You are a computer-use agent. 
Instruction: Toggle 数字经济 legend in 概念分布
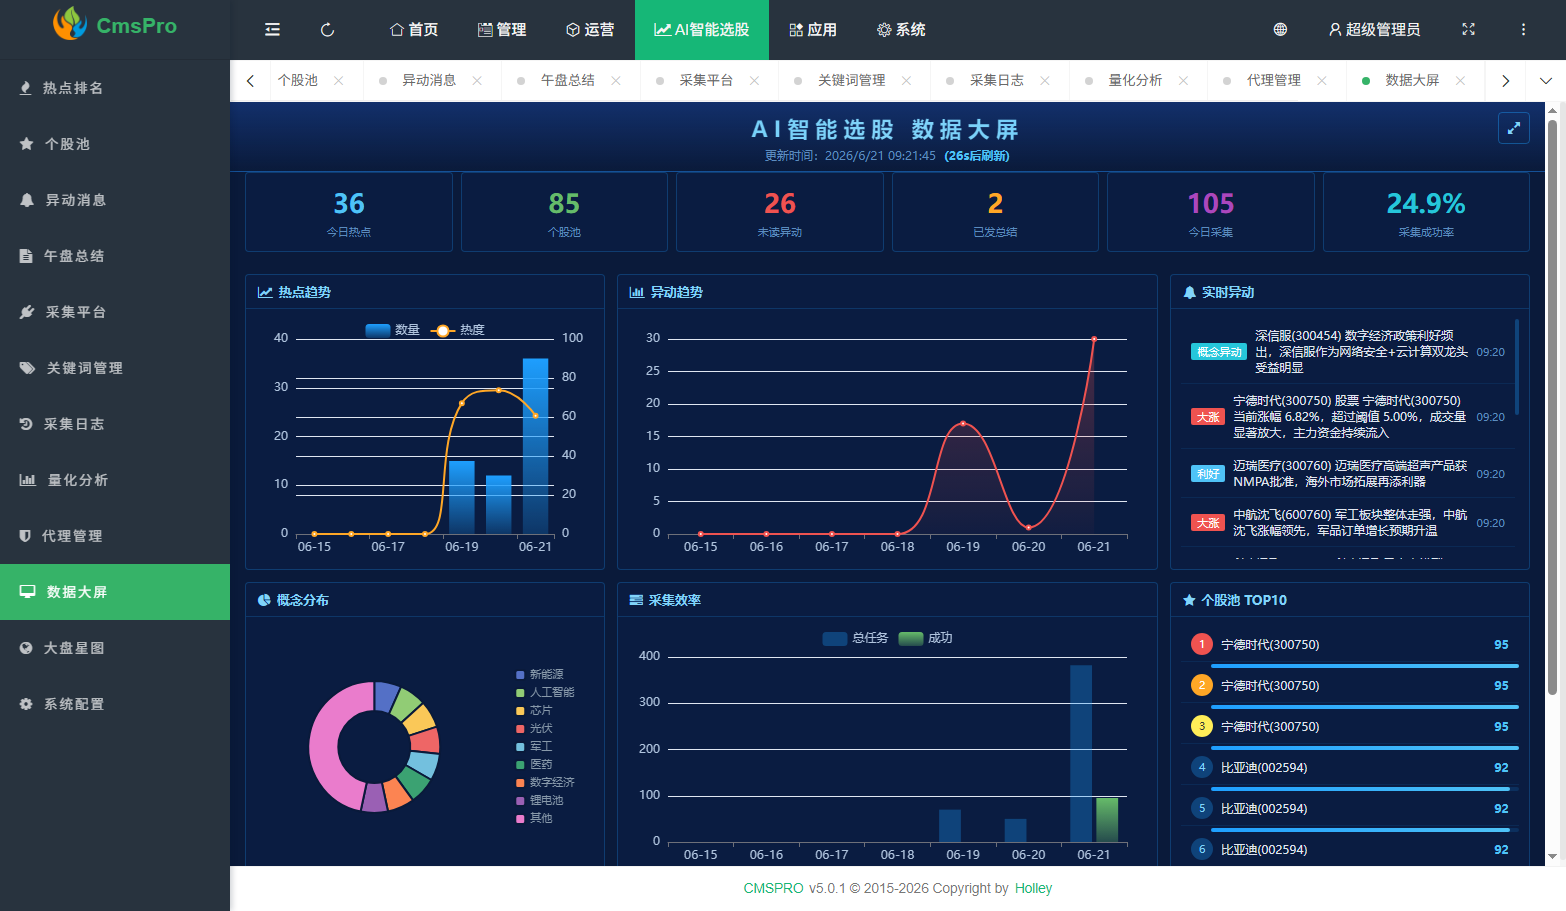coord(545,783)
